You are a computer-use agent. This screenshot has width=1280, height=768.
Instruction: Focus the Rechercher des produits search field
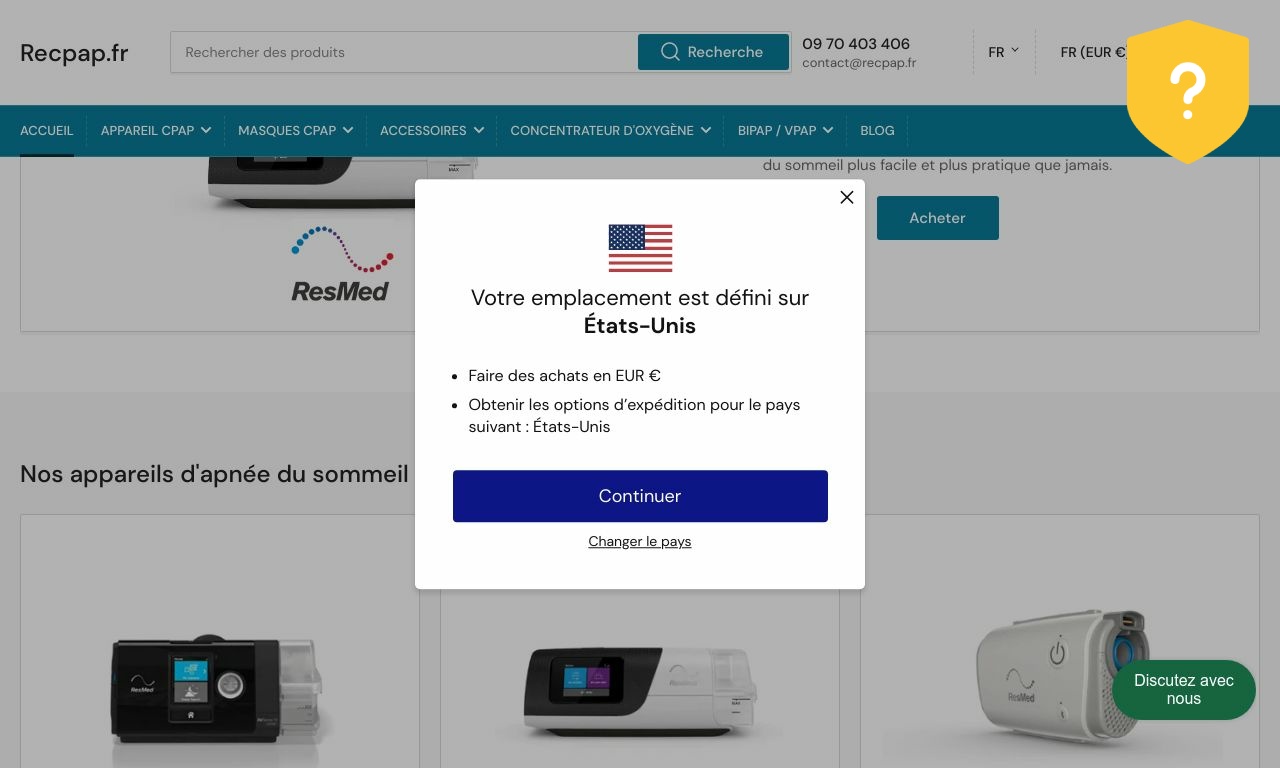tap(404, 52)
